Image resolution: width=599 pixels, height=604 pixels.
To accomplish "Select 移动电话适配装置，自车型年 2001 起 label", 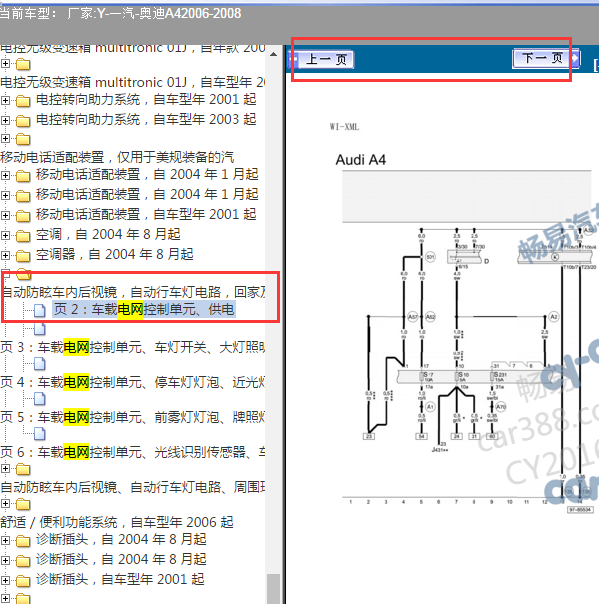I will point(146,214).
